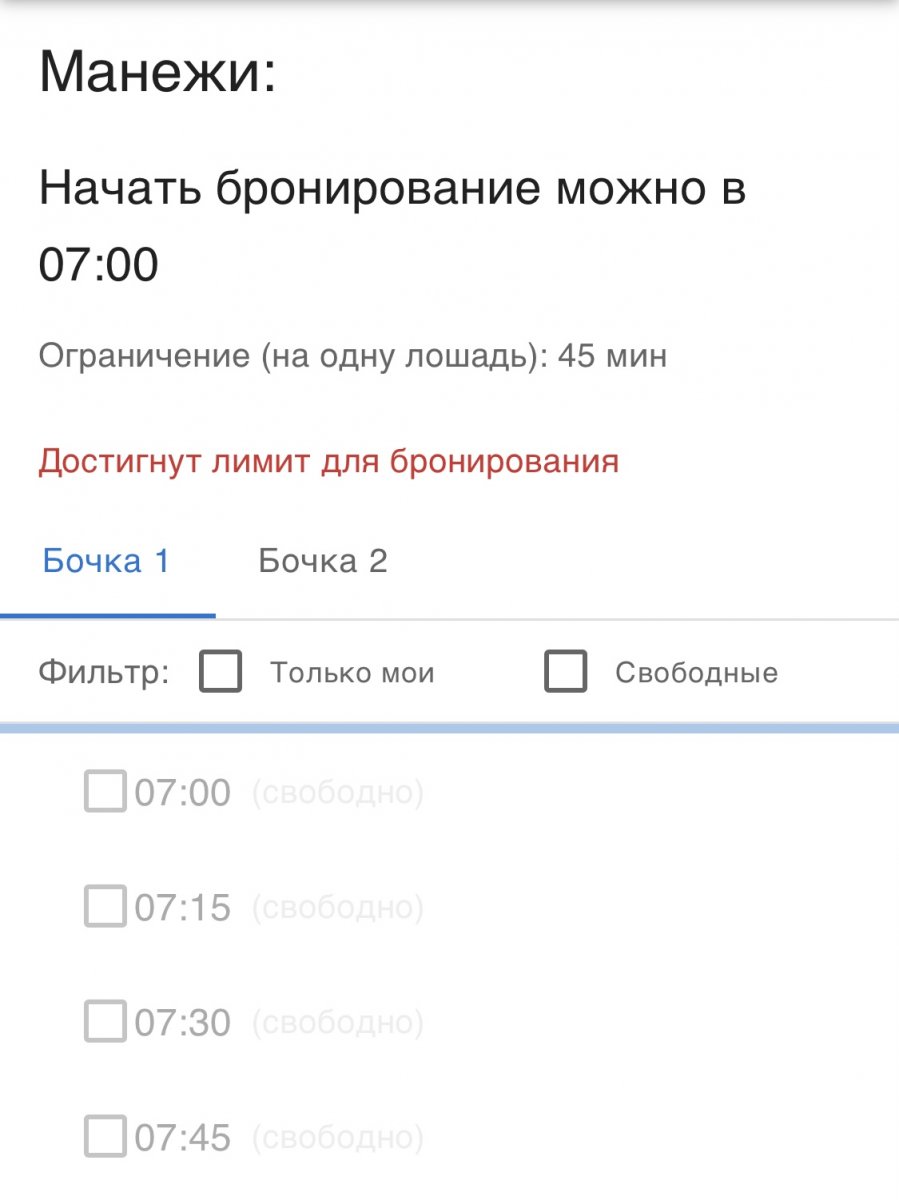Click the Только мои label text
This screenshot has width=899, height=1200.
tap(352, 673)
